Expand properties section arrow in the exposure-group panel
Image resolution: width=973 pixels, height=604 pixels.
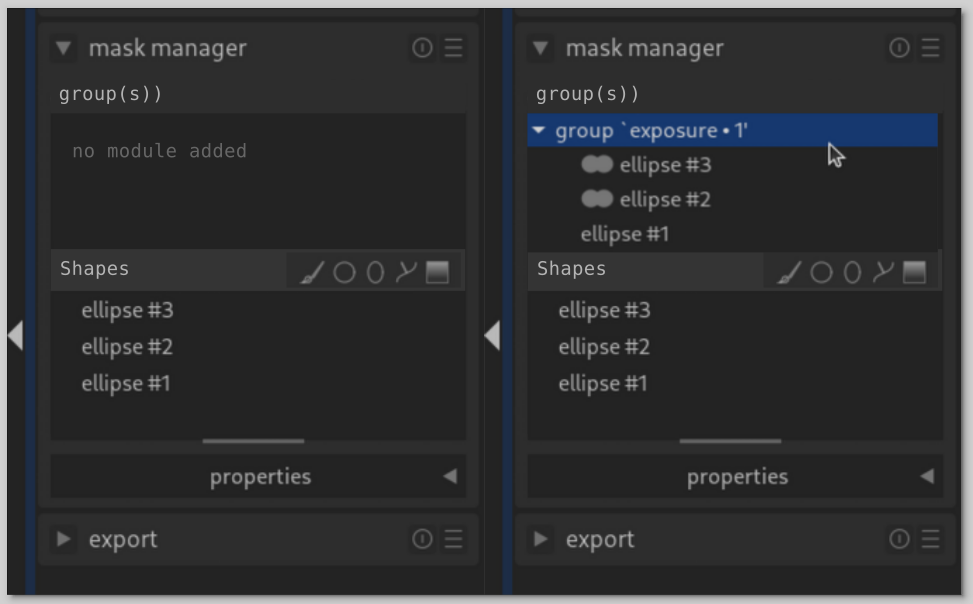926,477
